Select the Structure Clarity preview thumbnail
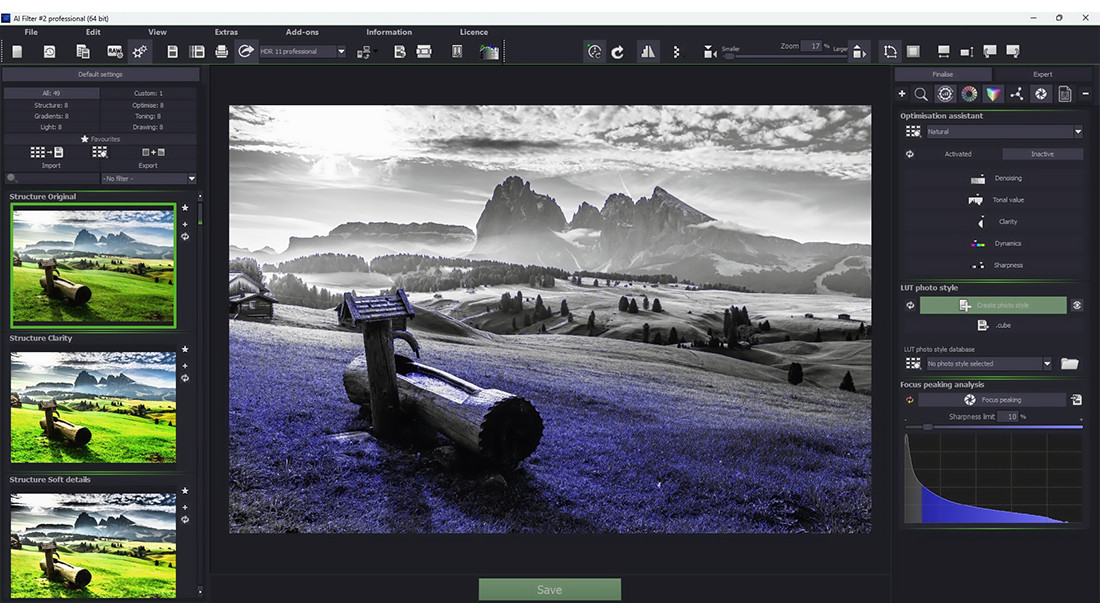 point(93,406)
